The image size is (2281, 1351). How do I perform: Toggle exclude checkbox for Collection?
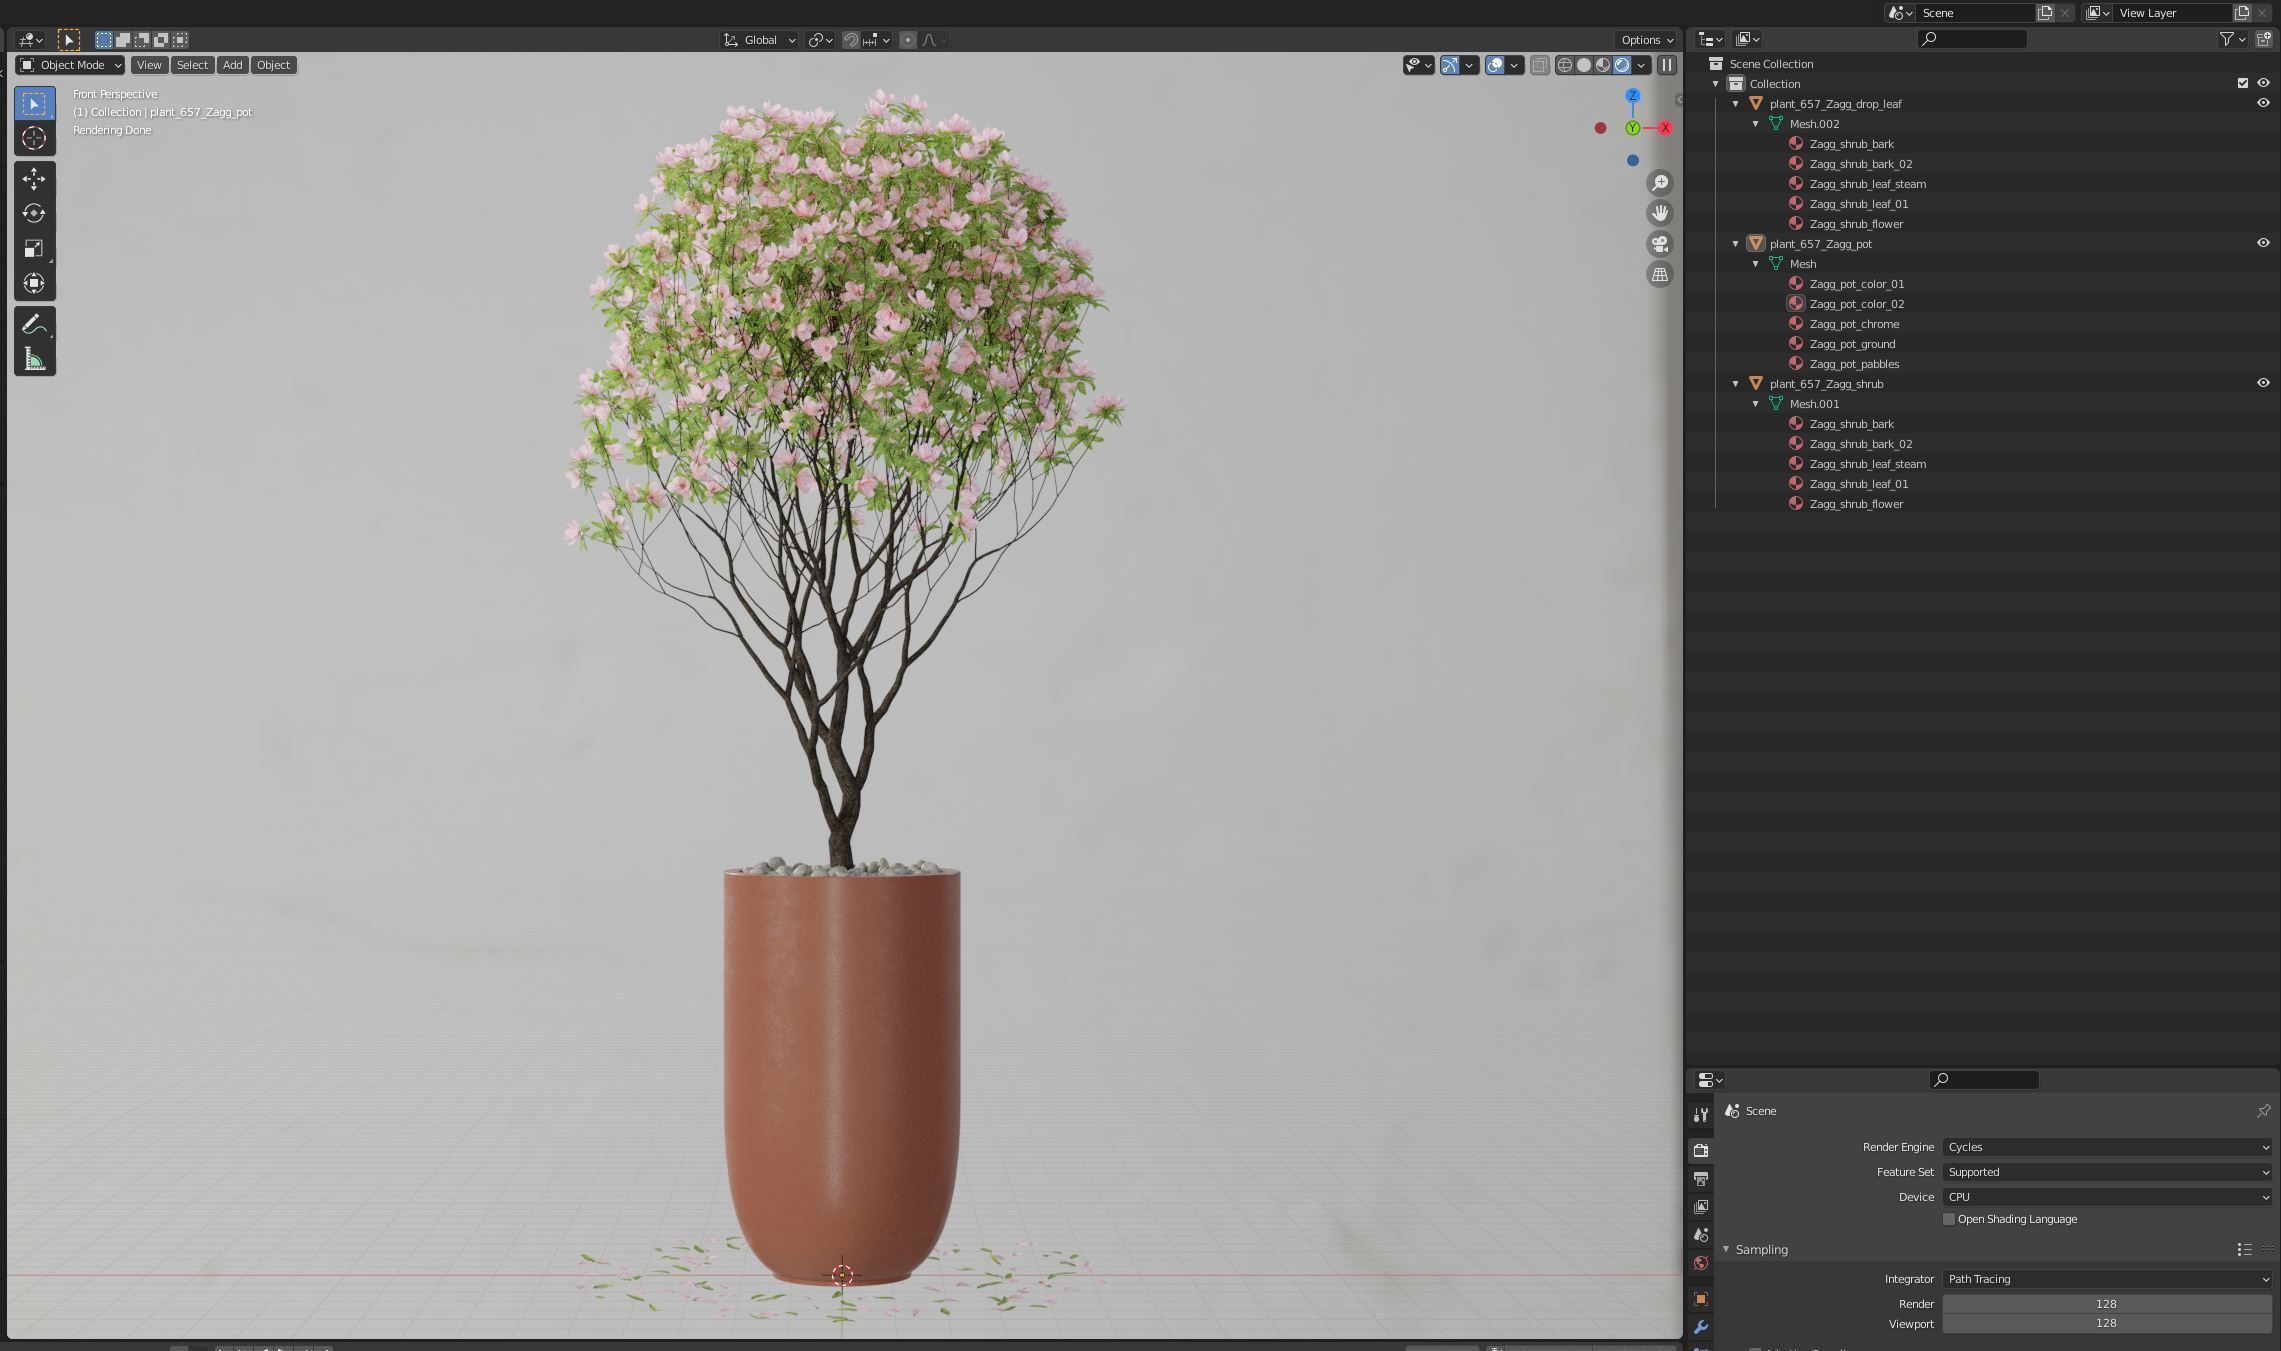point(2243,83)
